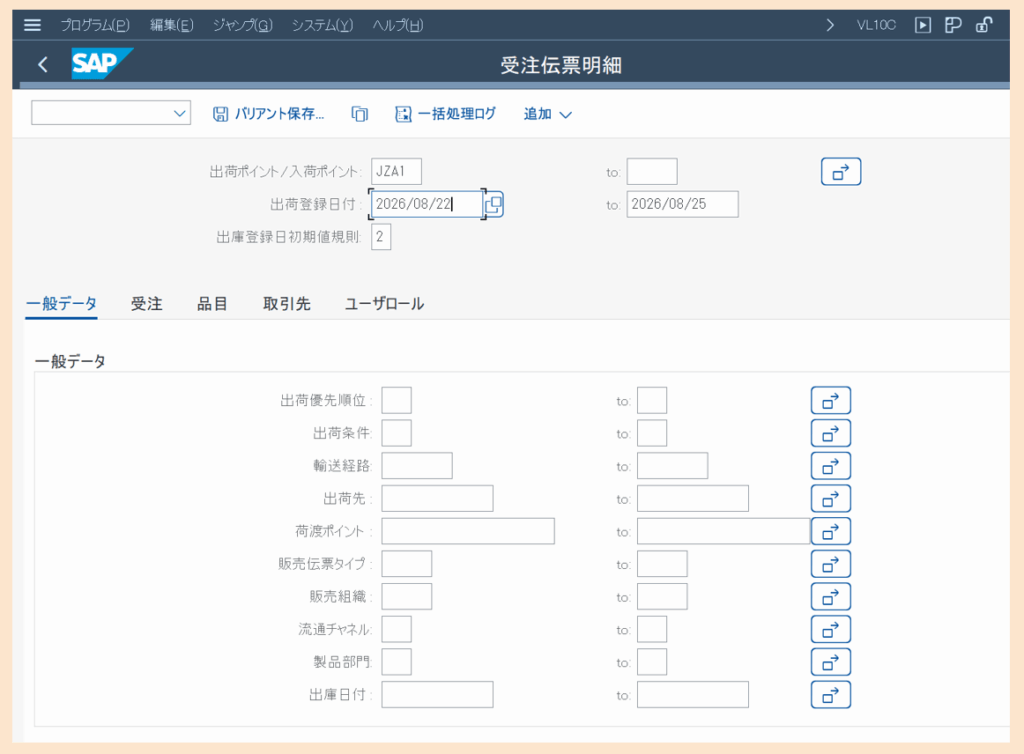Open value help beside 出荷登録日付 field

494,204
